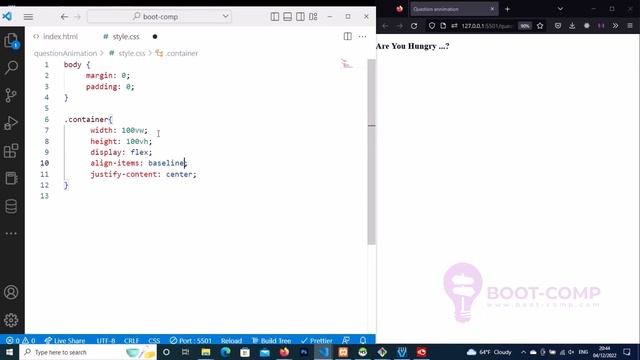
Task: Click the editor vertical scrollbar
Action: click(x=371, y=152)
